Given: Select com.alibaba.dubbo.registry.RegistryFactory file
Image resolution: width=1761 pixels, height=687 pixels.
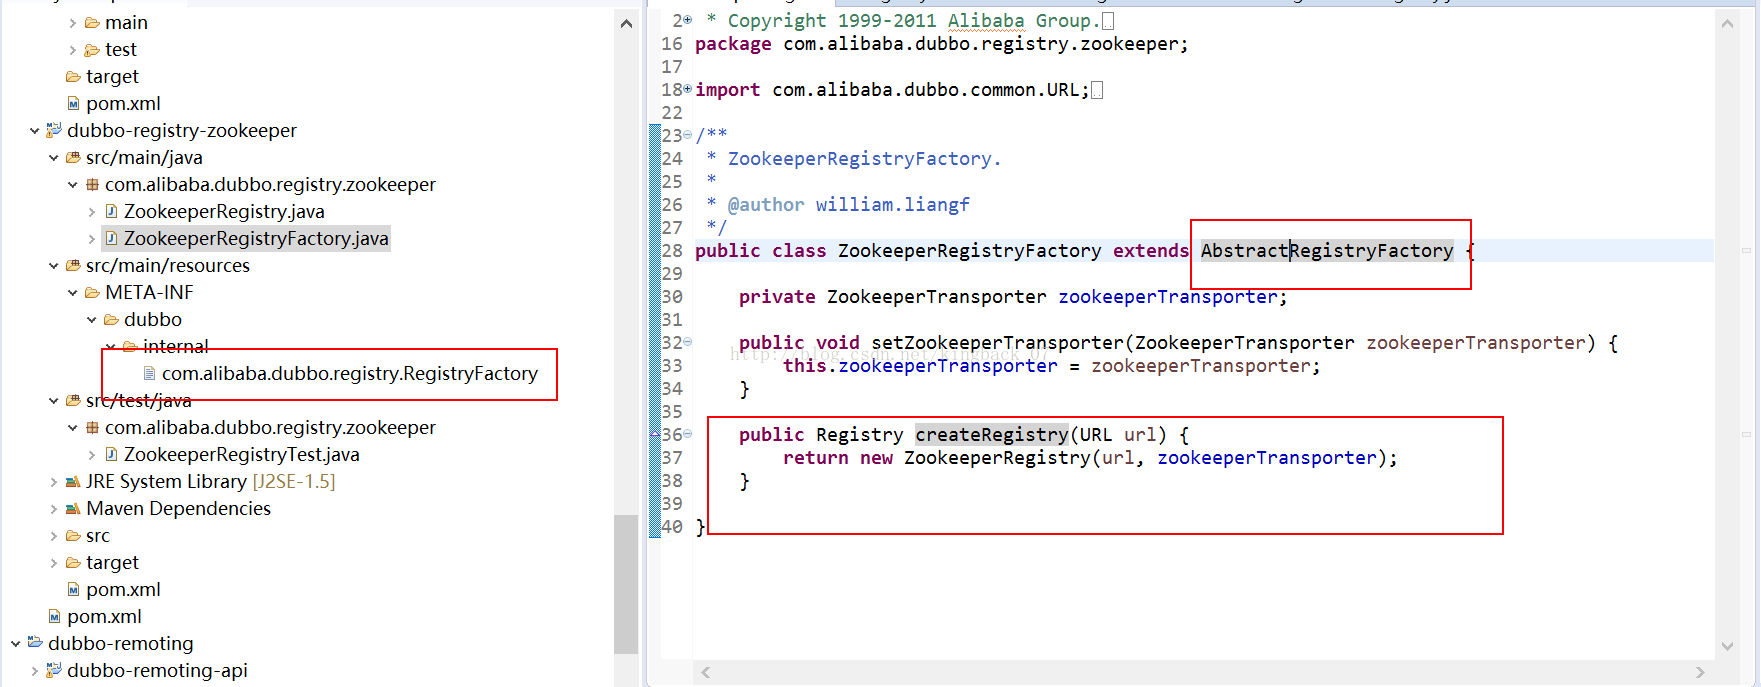Looking at the screenshot, I should [350, 373].
